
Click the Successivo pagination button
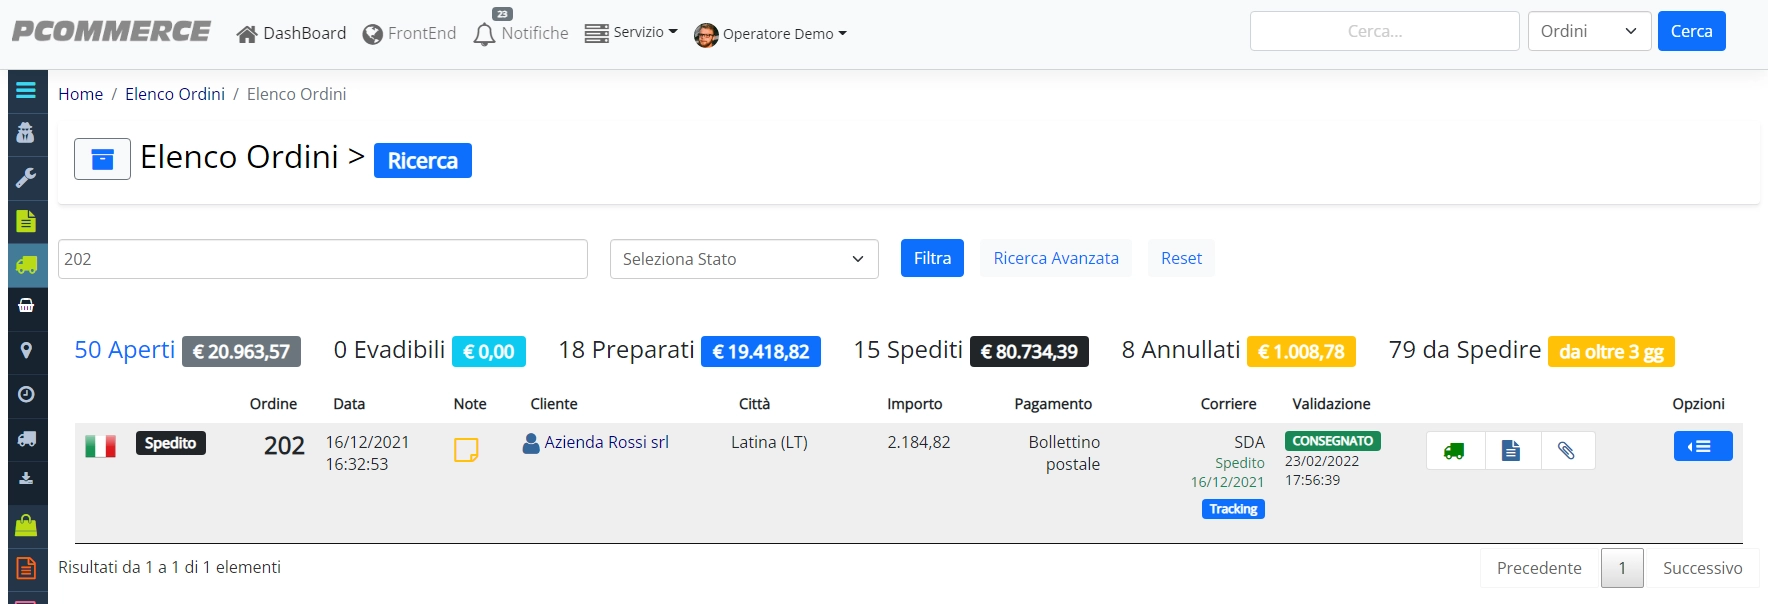[1702, 568]
